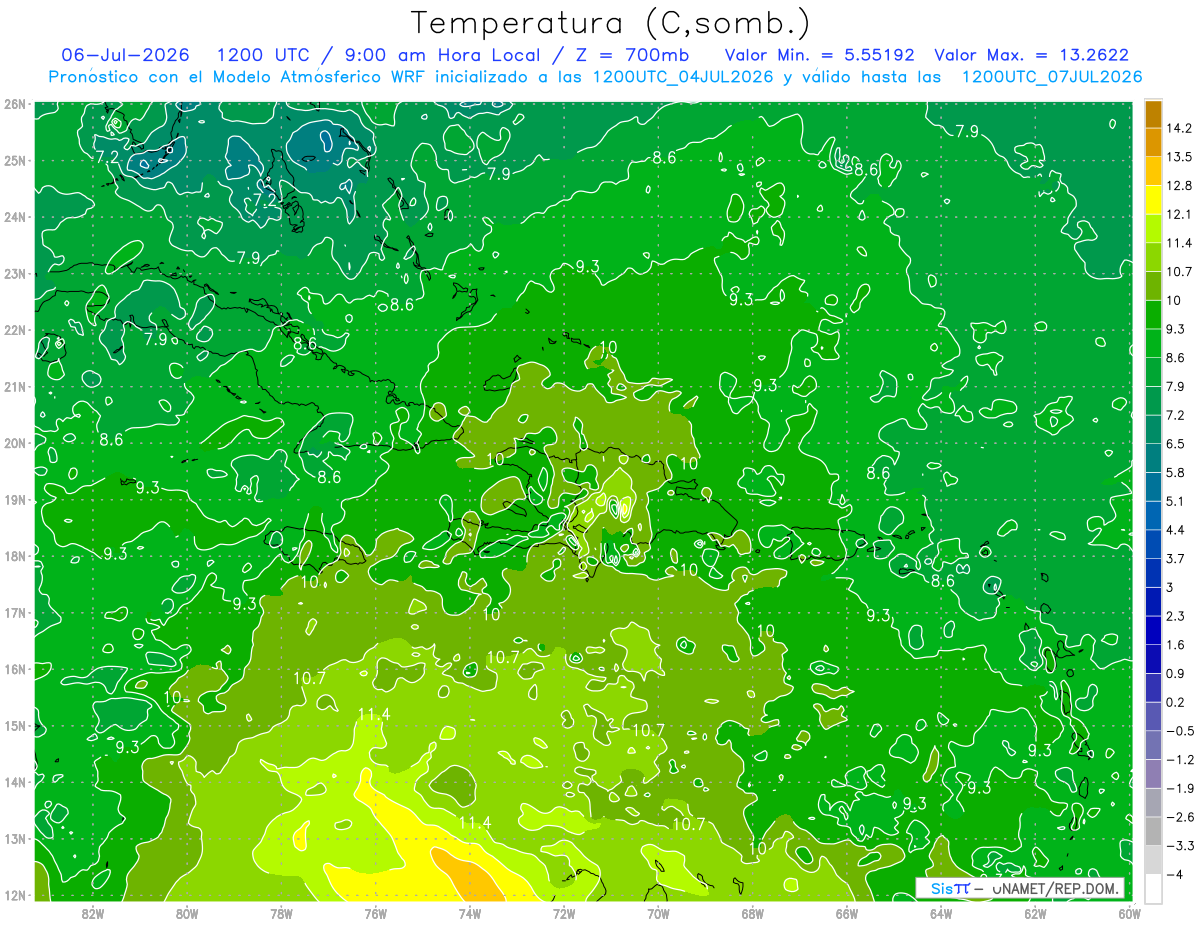1200x927 pixels.
Task: Click the 5.1 color scale label
Action: [x=1176, y=501]
